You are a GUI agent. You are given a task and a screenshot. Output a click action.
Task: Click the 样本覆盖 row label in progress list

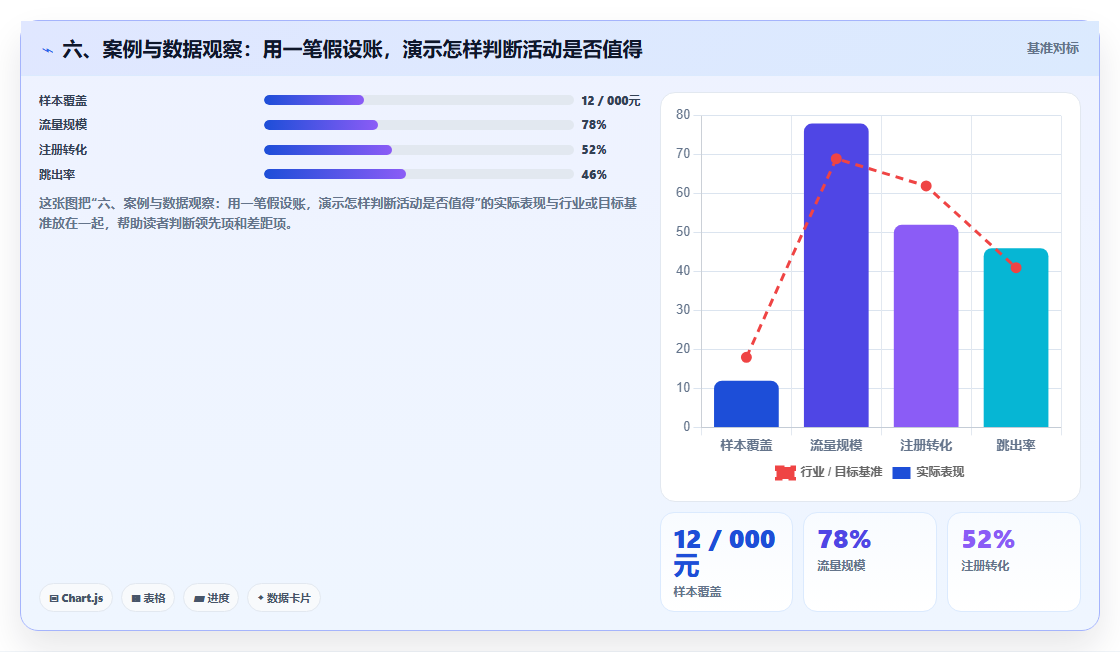point(63,101)
